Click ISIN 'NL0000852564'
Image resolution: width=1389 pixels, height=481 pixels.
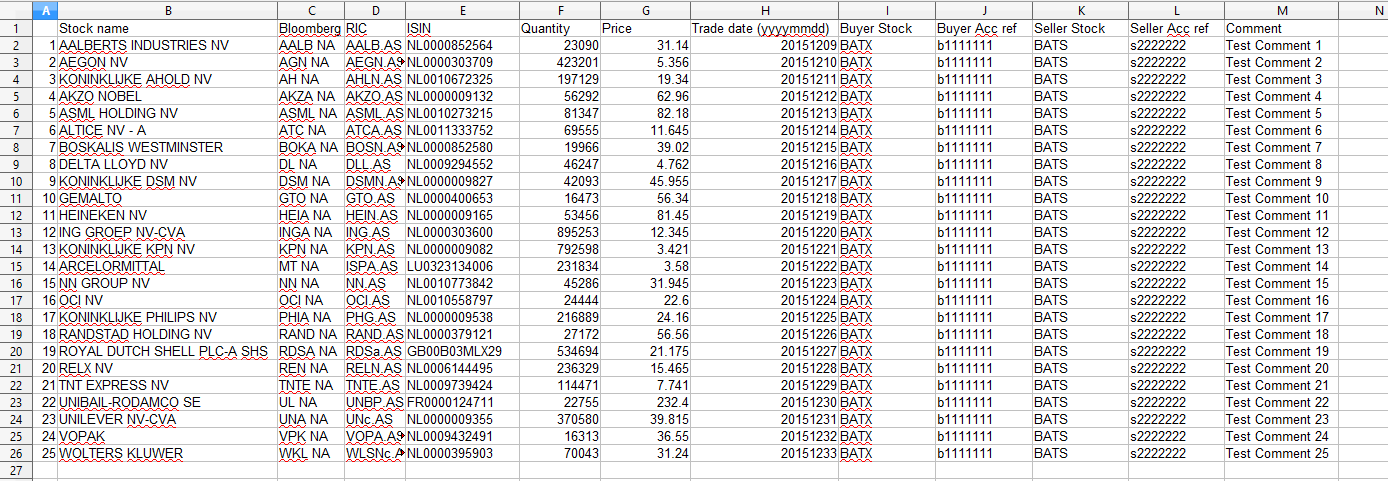(462, 45)
